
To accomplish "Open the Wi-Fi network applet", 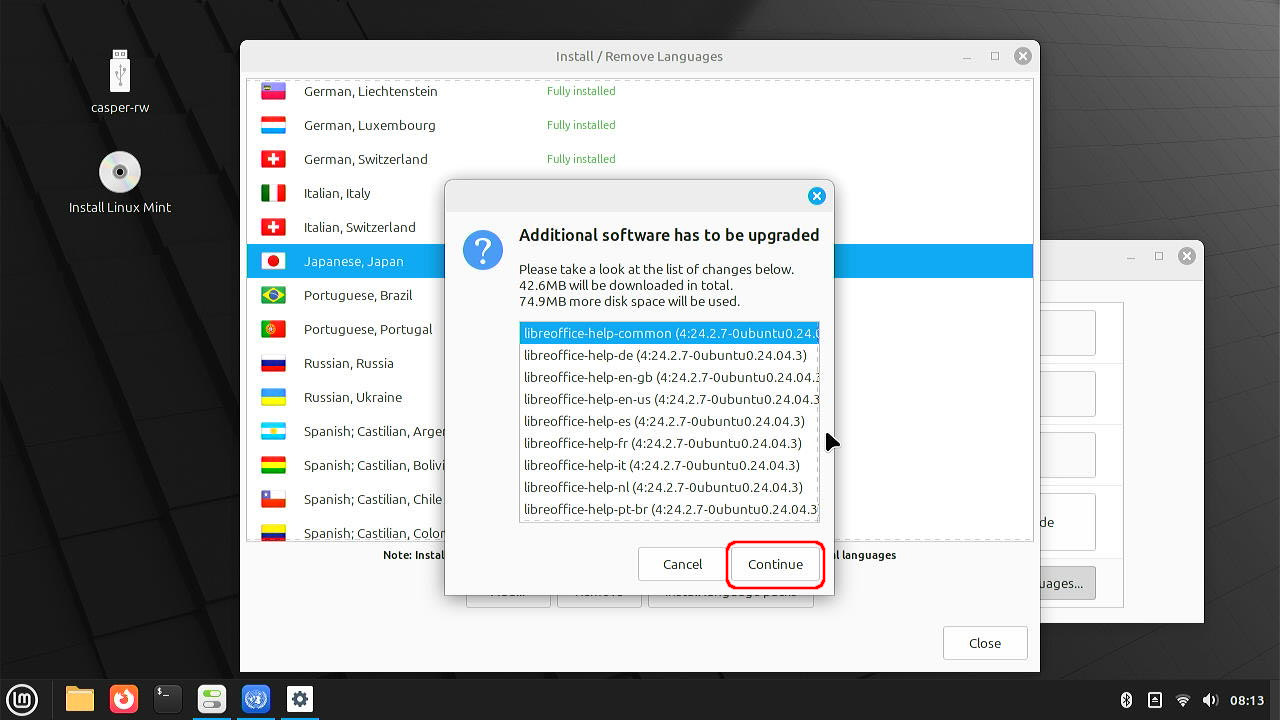I will [1183, 700].
